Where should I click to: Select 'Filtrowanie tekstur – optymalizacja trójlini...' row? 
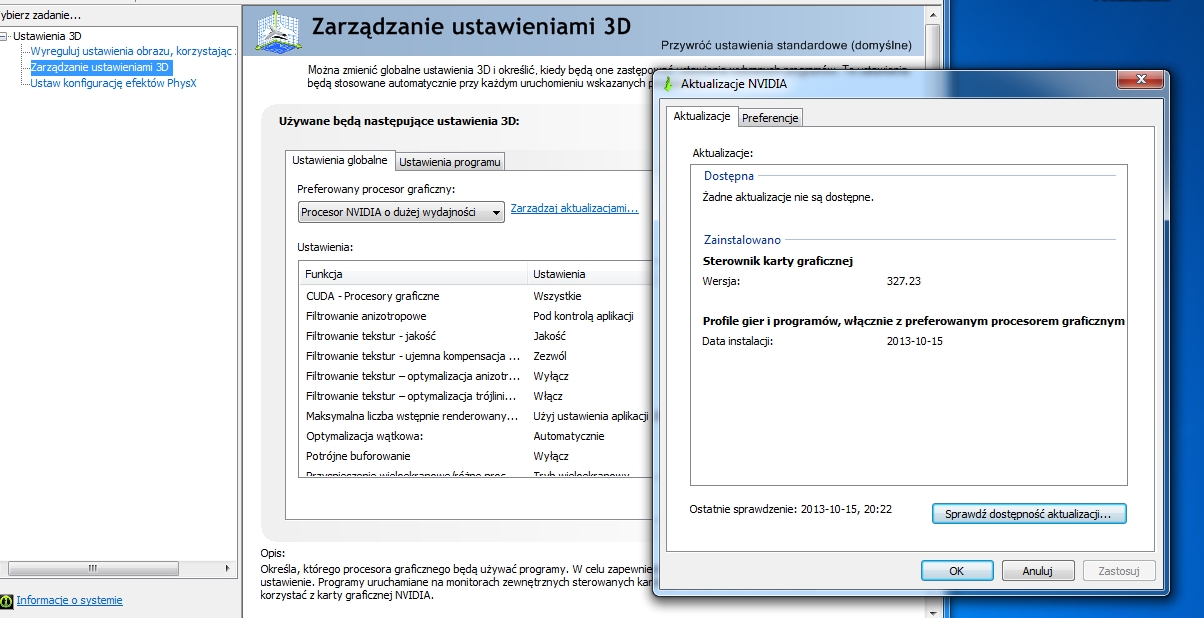point(475,396)
